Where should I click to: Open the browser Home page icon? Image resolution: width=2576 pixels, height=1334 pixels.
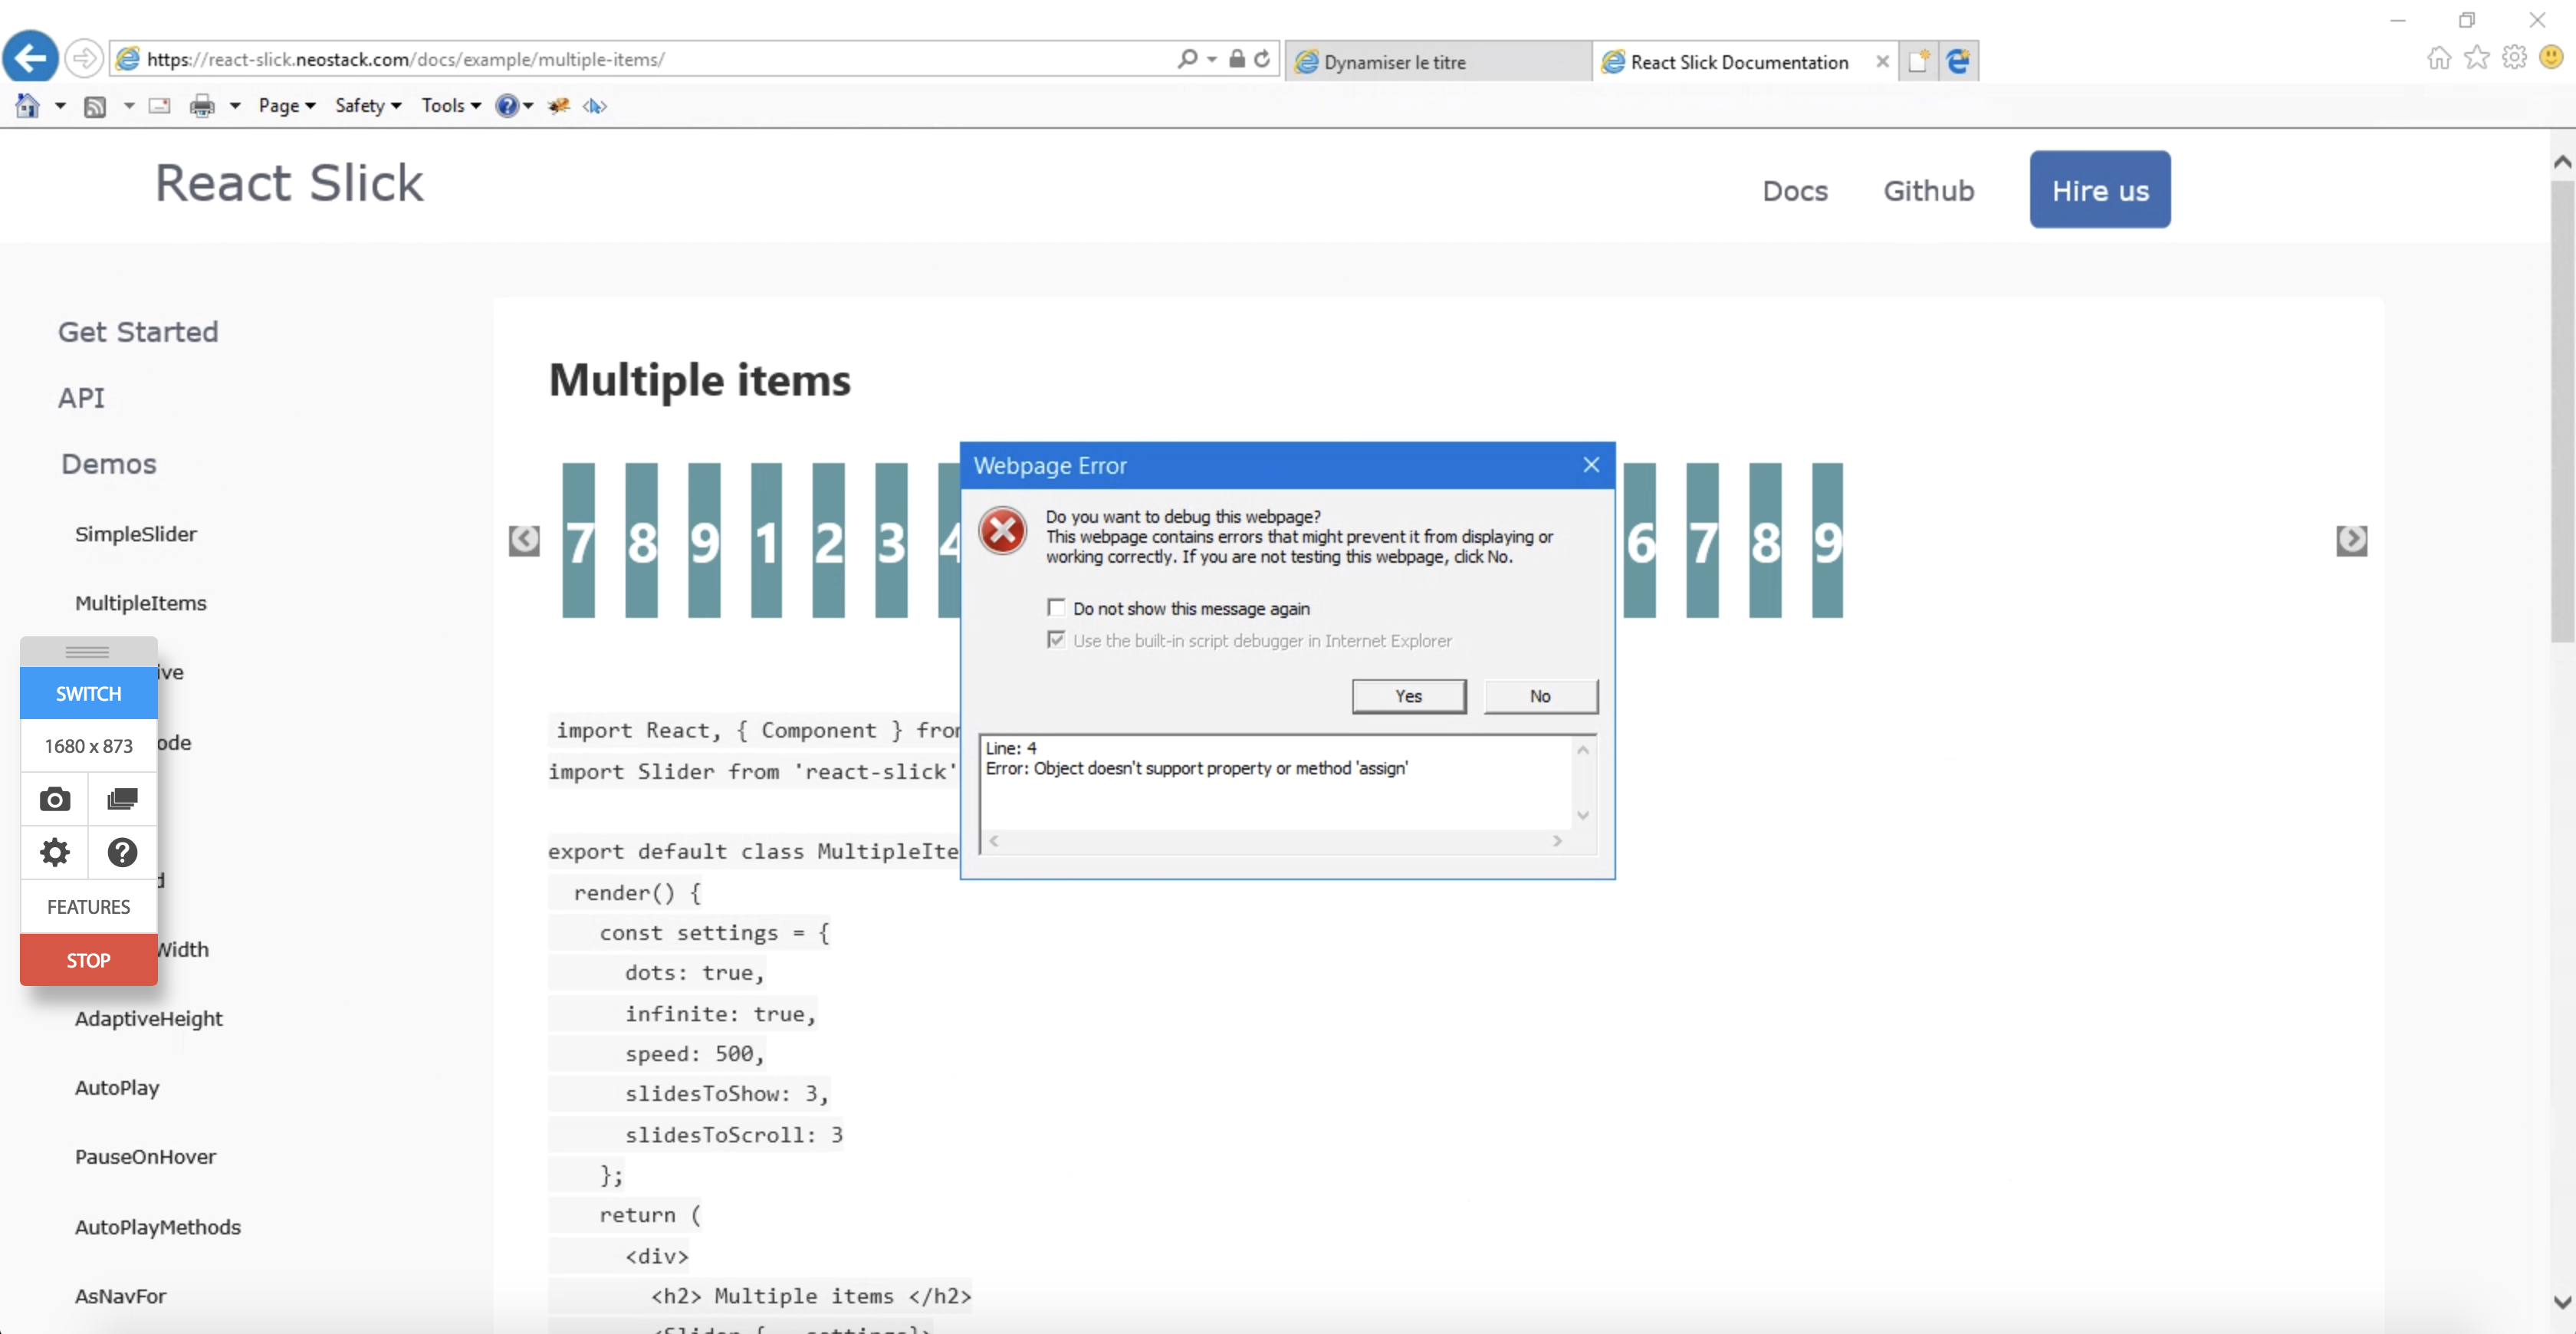coord(27,105)
